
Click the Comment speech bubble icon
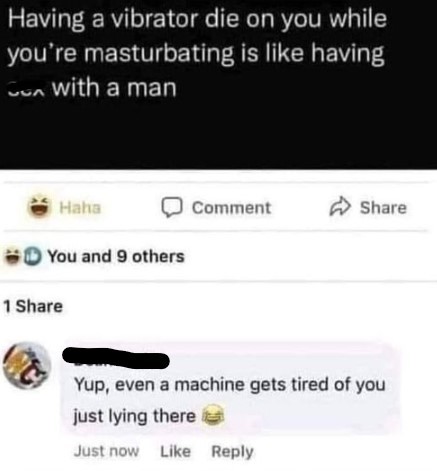click(172, 207)
